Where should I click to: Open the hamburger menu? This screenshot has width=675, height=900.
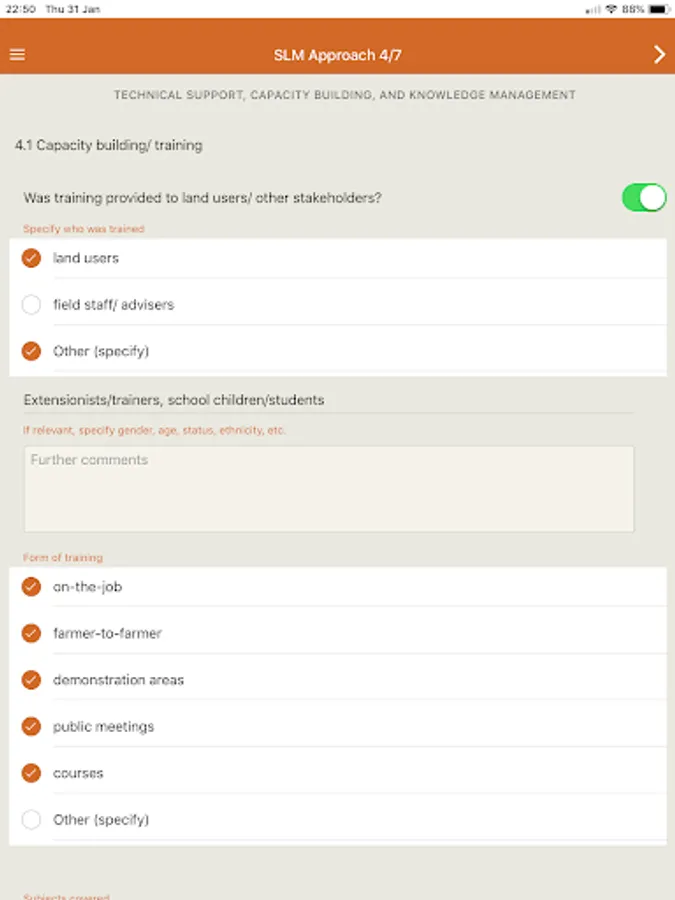pyautogui.click(x=17, y=55)
